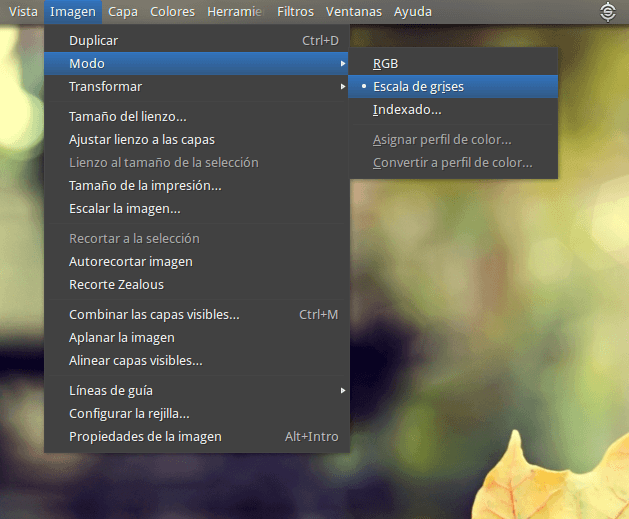Open Configurar la rejilla dialog
629x519 pixels.
tap(129, 413)
